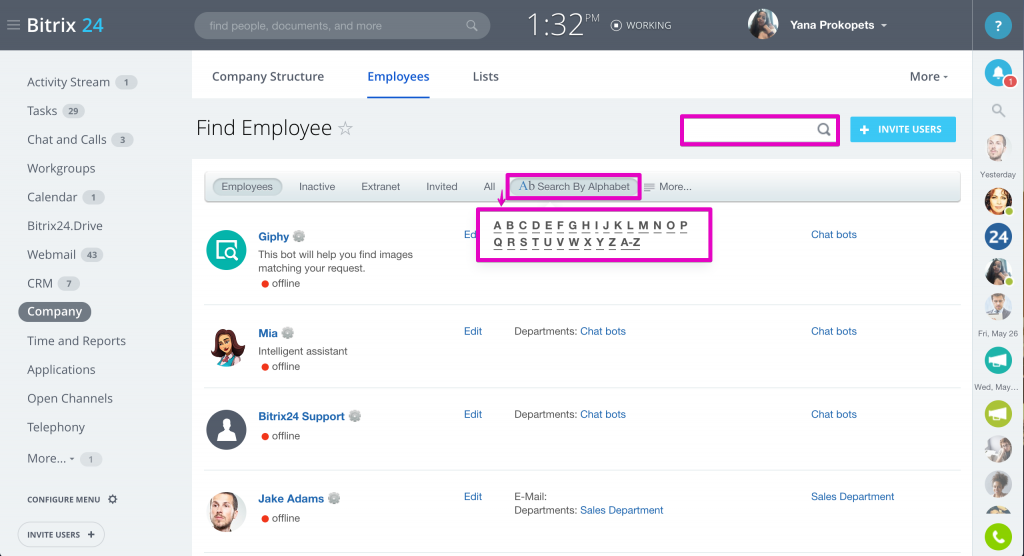This screenshot has width=1024, height=556.
Task: Open Calendar in the sidebar
Action: coord(52,197)
